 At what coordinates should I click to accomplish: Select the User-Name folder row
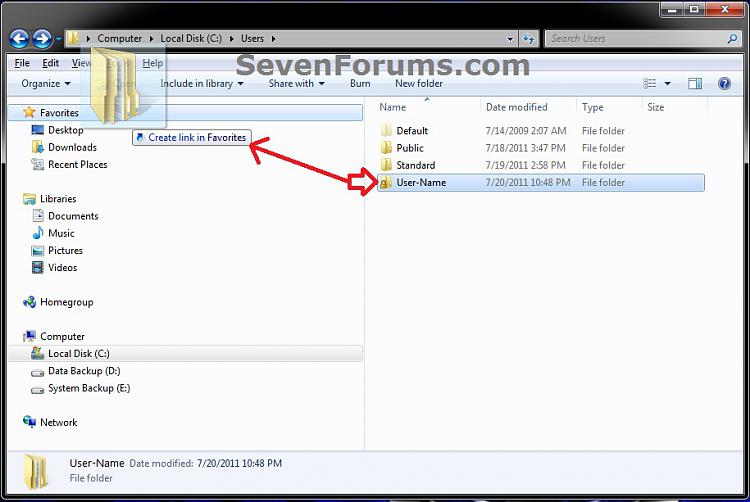541,183
